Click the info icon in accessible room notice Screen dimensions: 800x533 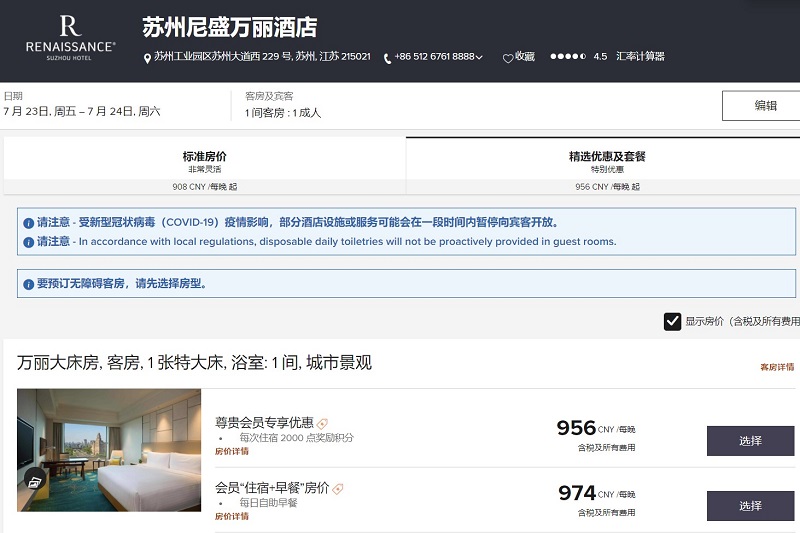(29, 285)
